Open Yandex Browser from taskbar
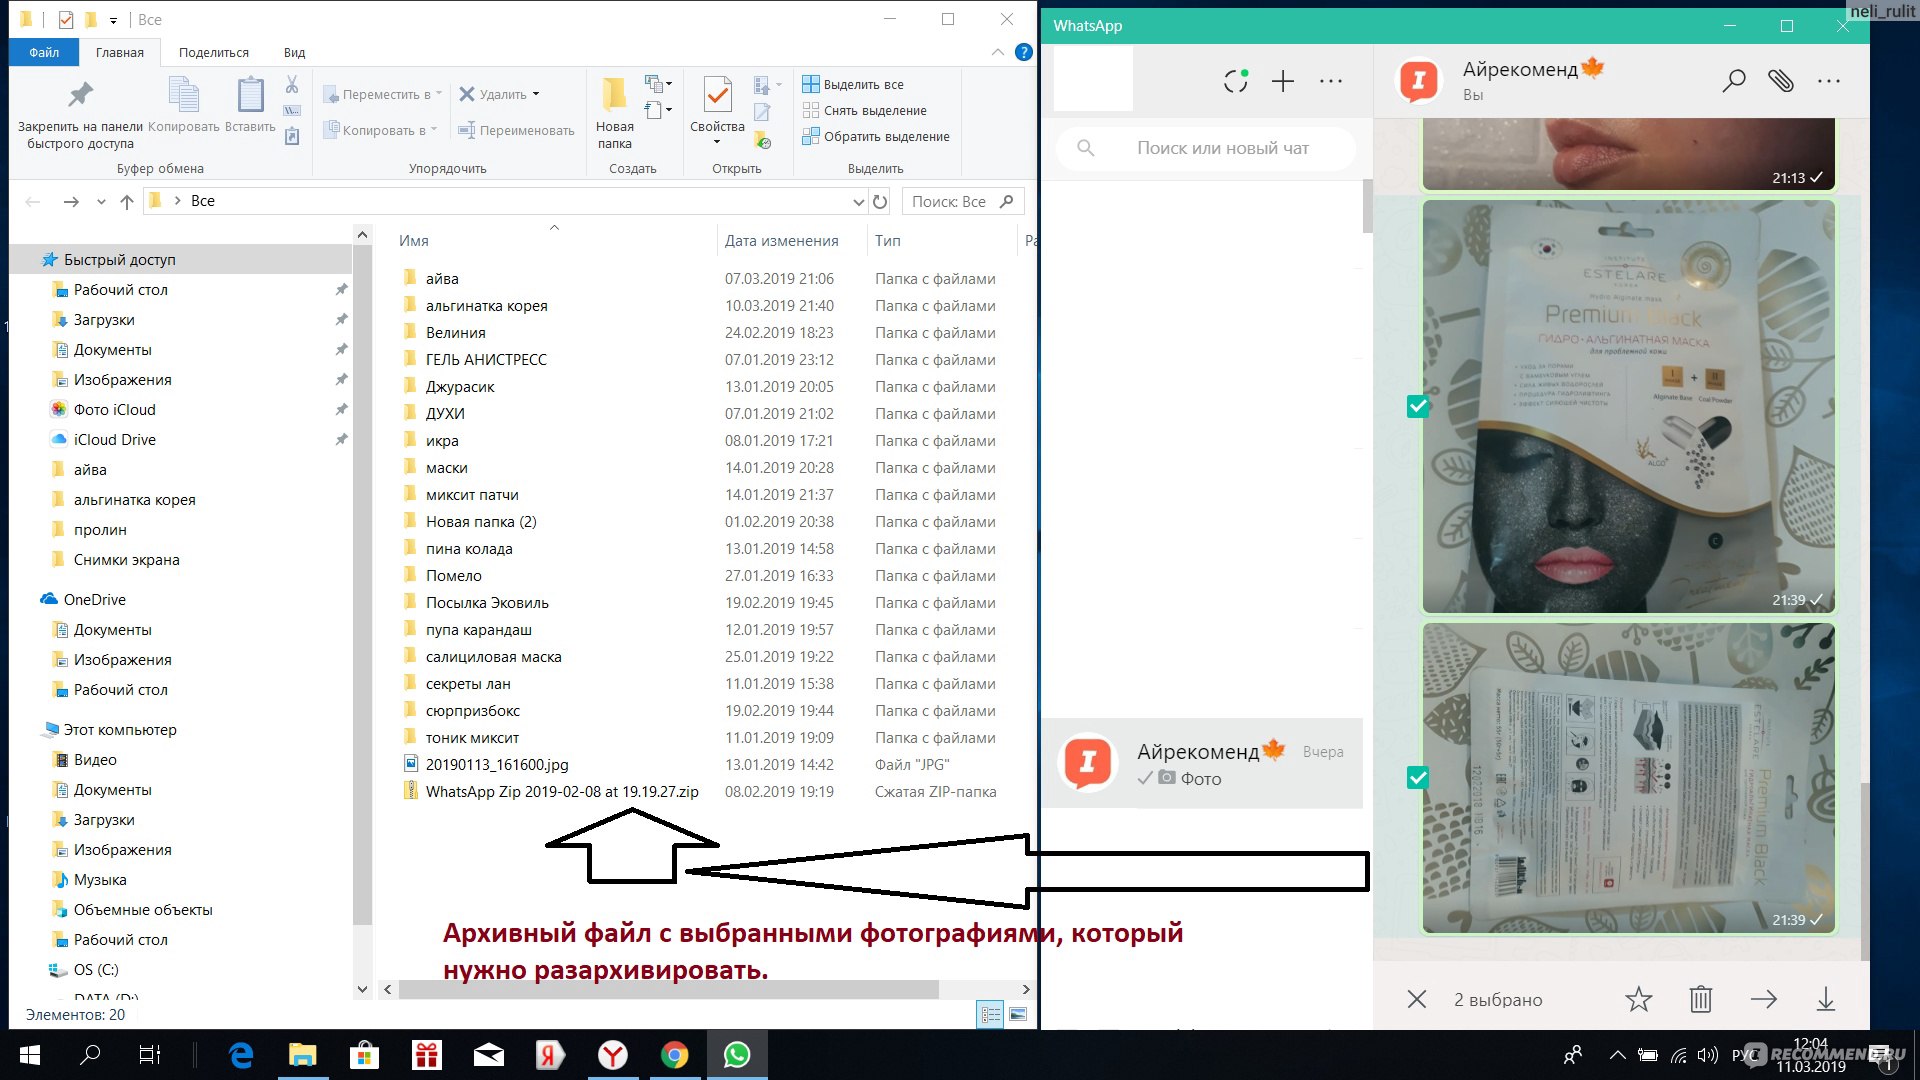Screen dimensions: 1920x1080 [x=612, y=1055]
